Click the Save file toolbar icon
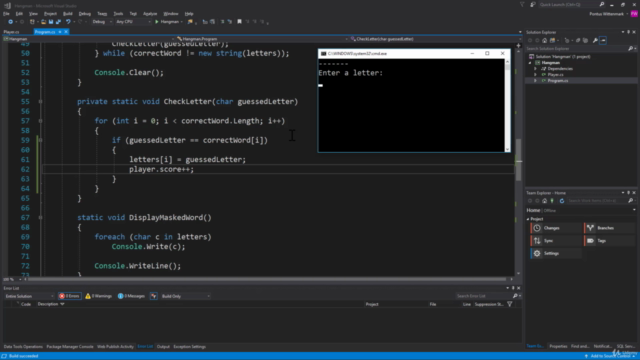The image size is (640, 360). click(51, 22)
